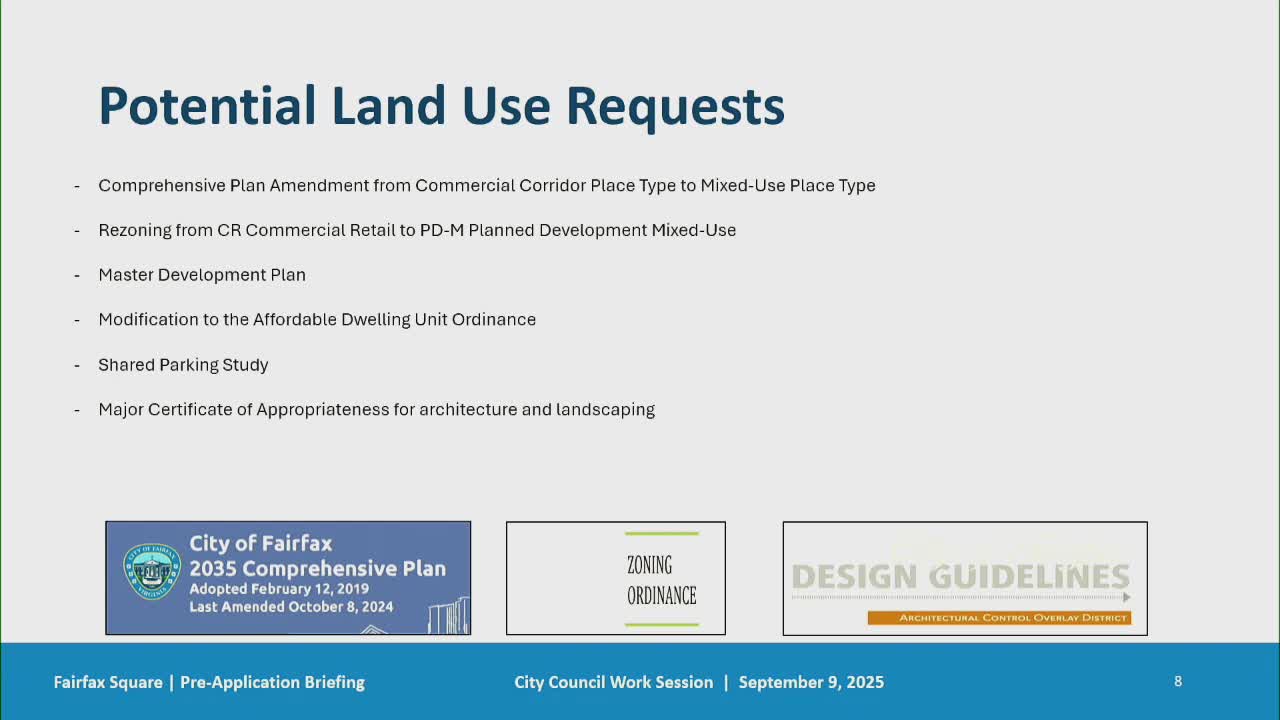The image size is (1280, 720).
Task: Click the 'September 9, 2025' footer date
Action: pyautogui.click(x=811, y=682)
